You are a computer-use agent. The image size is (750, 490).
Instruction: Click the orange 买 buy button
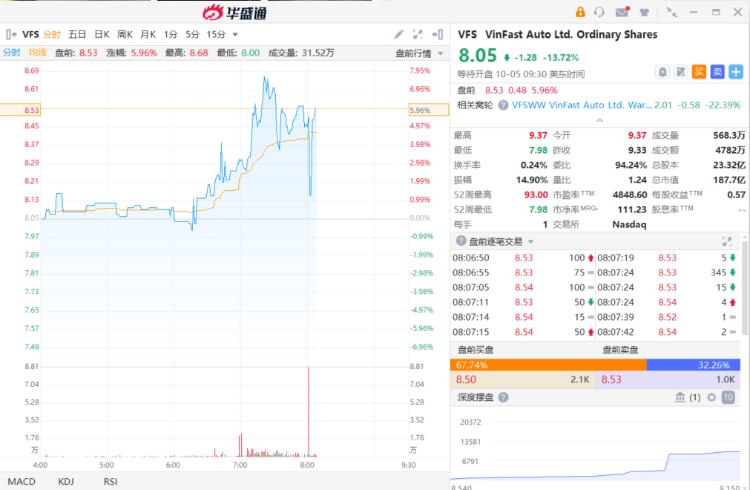click(x=699, y=72)
